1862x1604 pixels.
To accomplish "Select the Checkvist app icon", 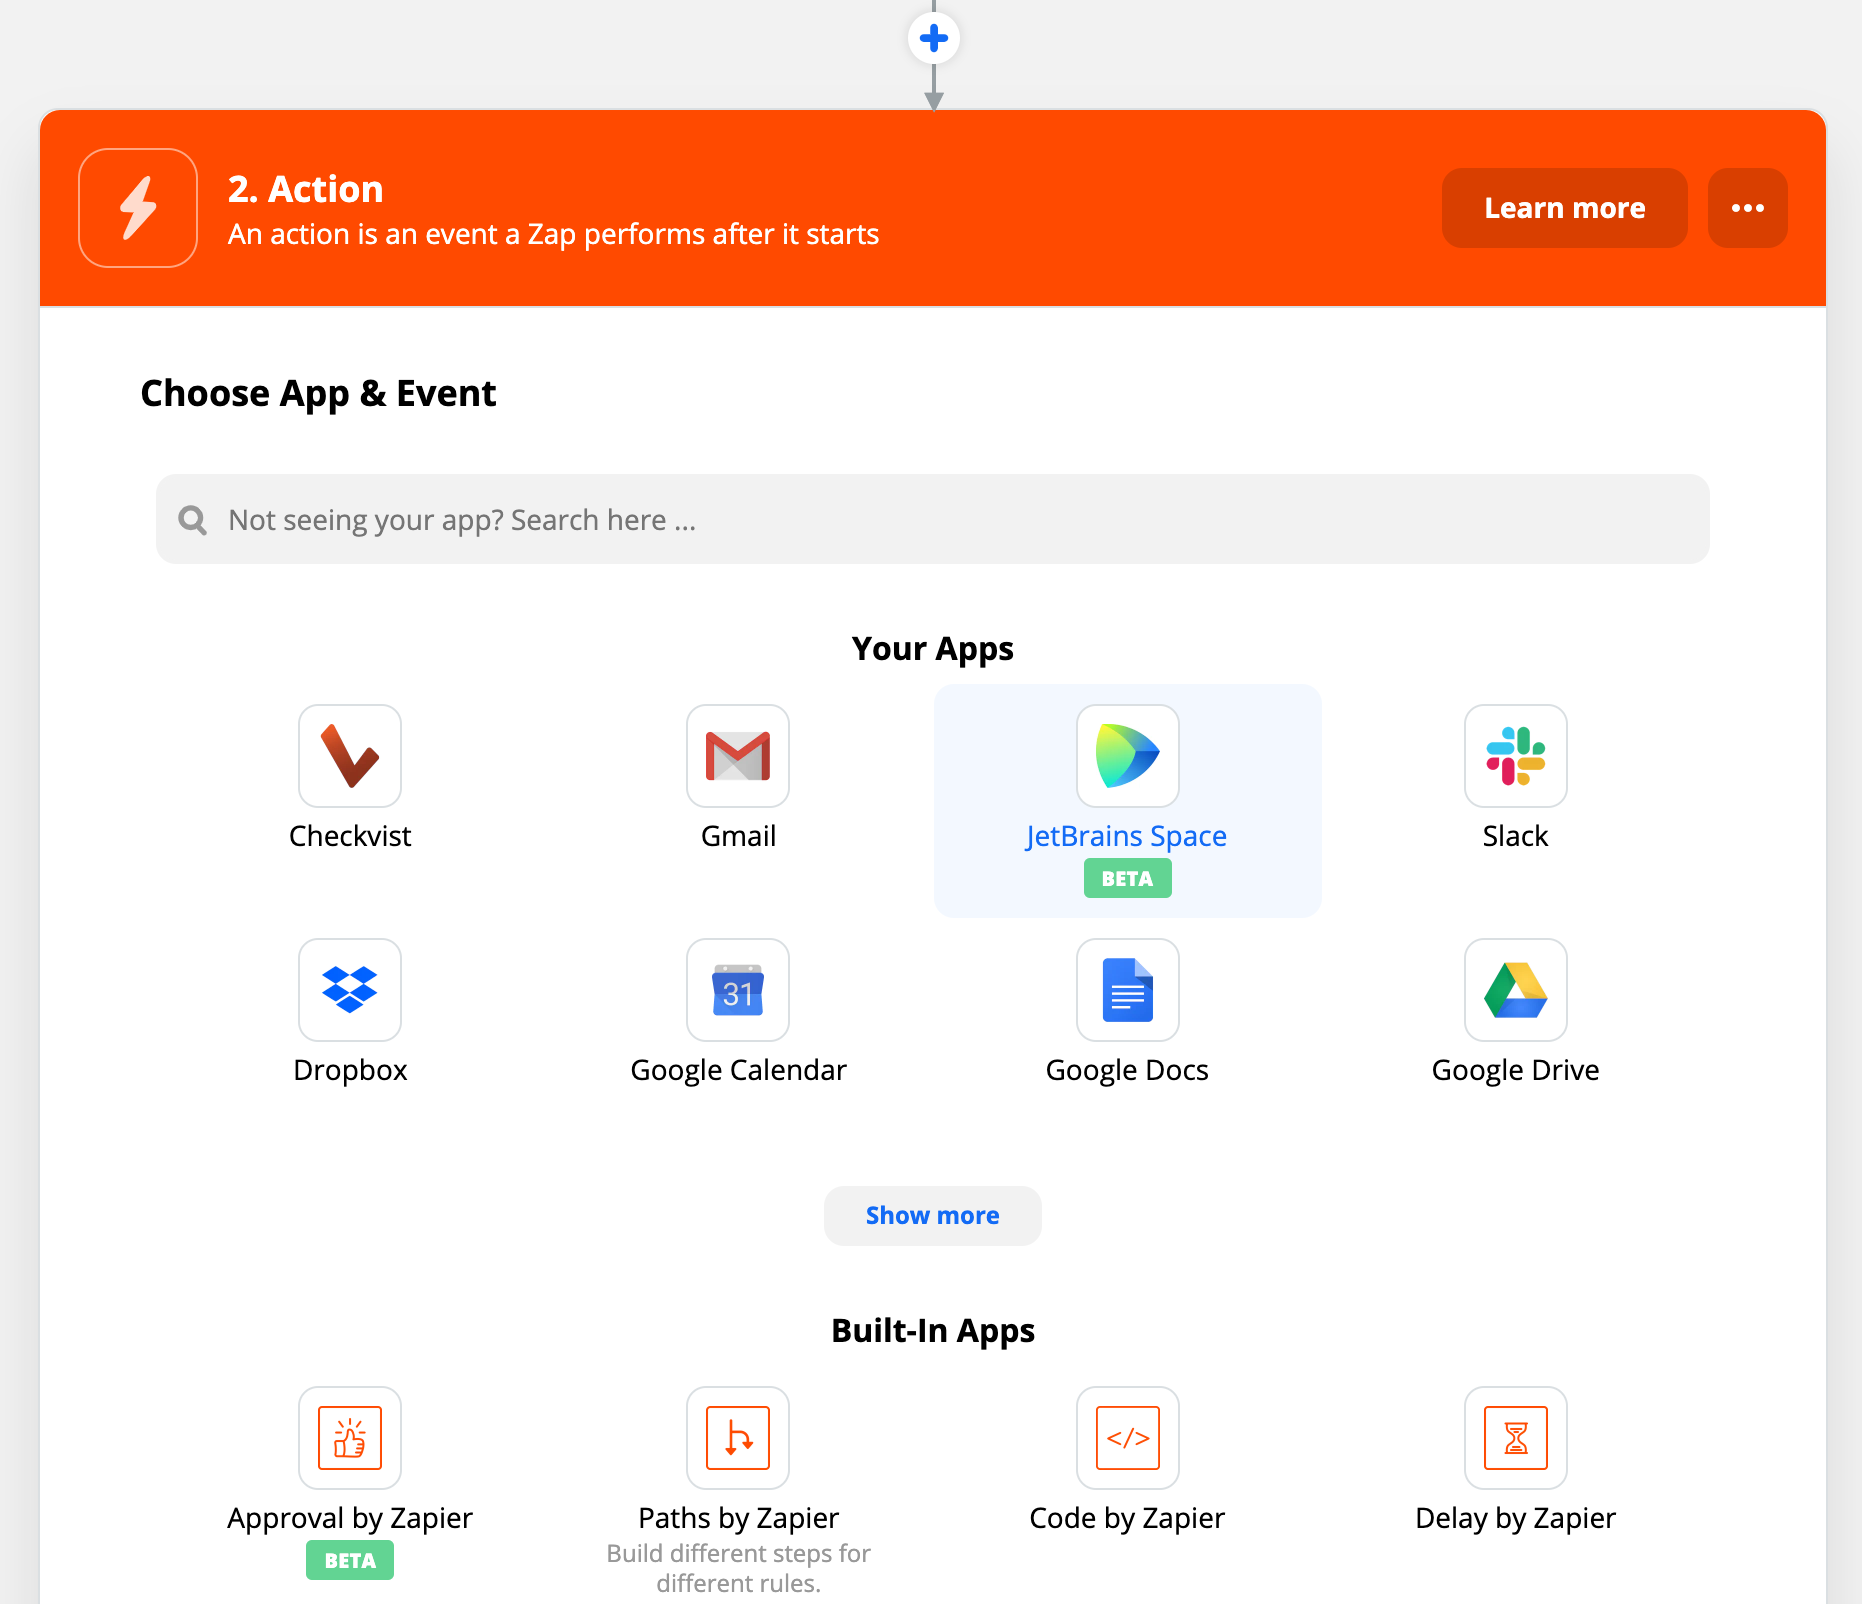I will pyautogui.click(x=350, y=756).
